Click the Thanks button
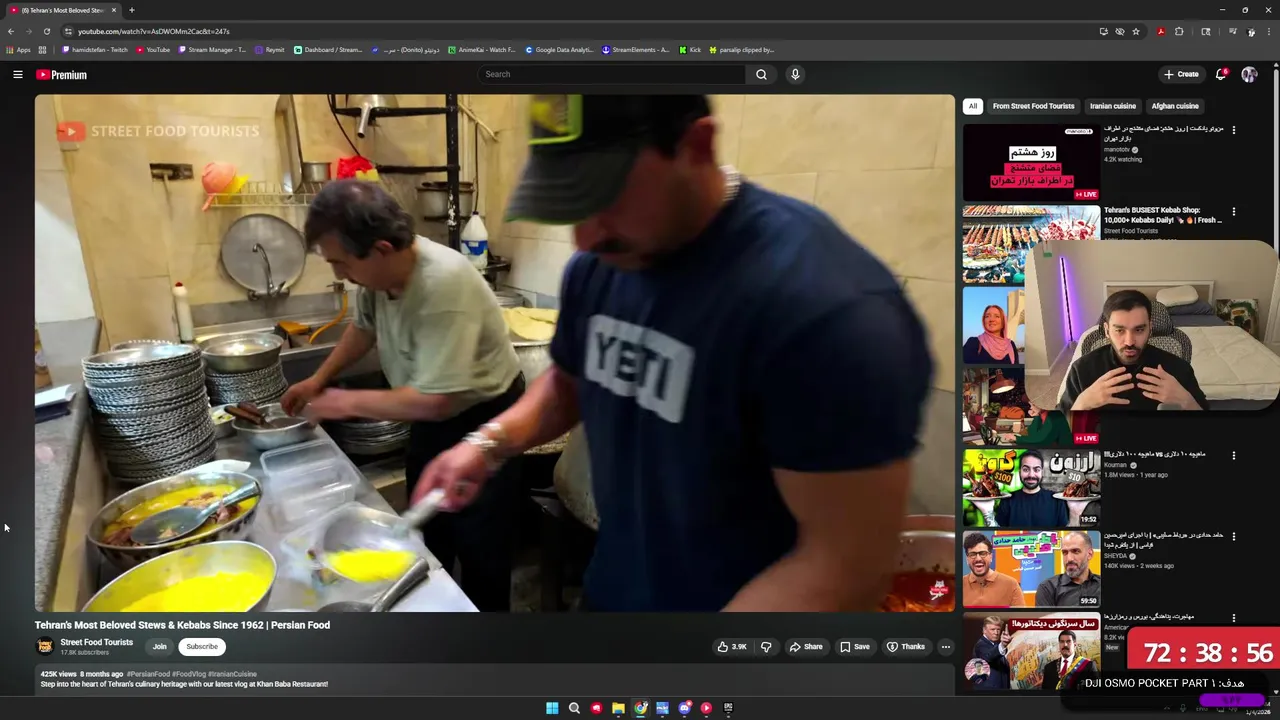The height and width of the screenshot is (720, 1280). (x=906, y=647)
